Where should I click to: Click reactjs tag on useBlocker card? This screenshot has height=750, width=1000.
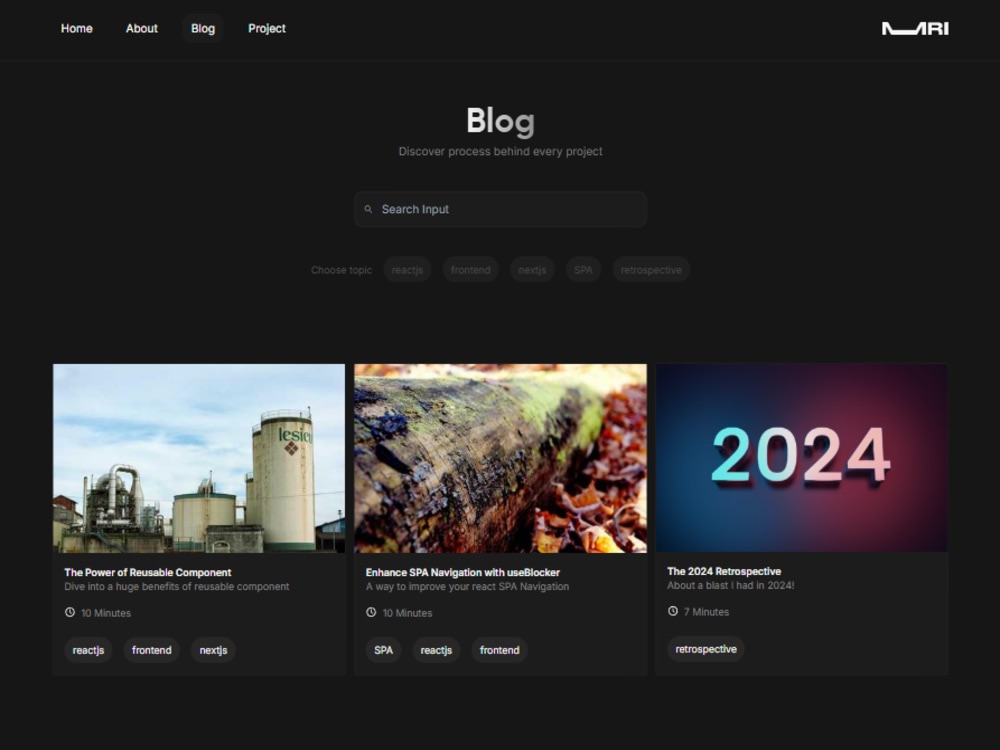[436, 650]
